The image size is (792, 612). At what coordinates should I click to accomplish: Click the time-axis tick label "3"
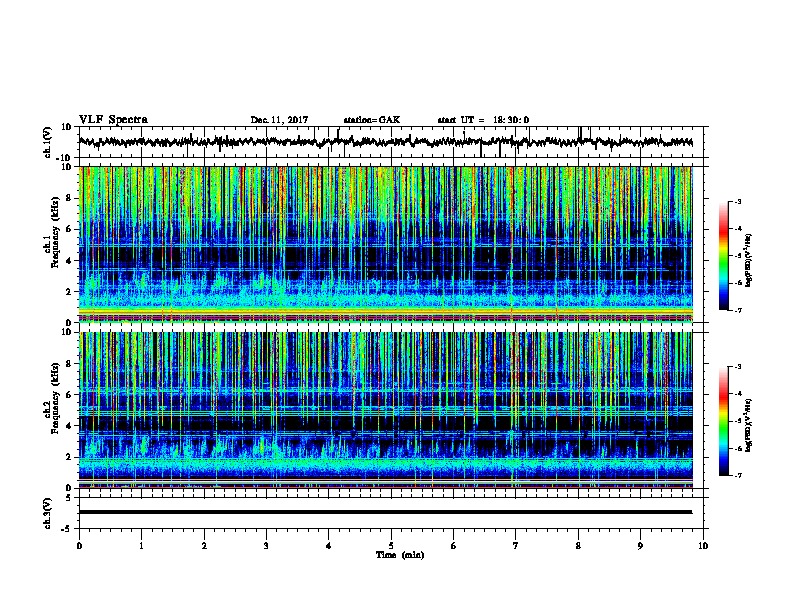pyautogui.click(x=266, y=546)
